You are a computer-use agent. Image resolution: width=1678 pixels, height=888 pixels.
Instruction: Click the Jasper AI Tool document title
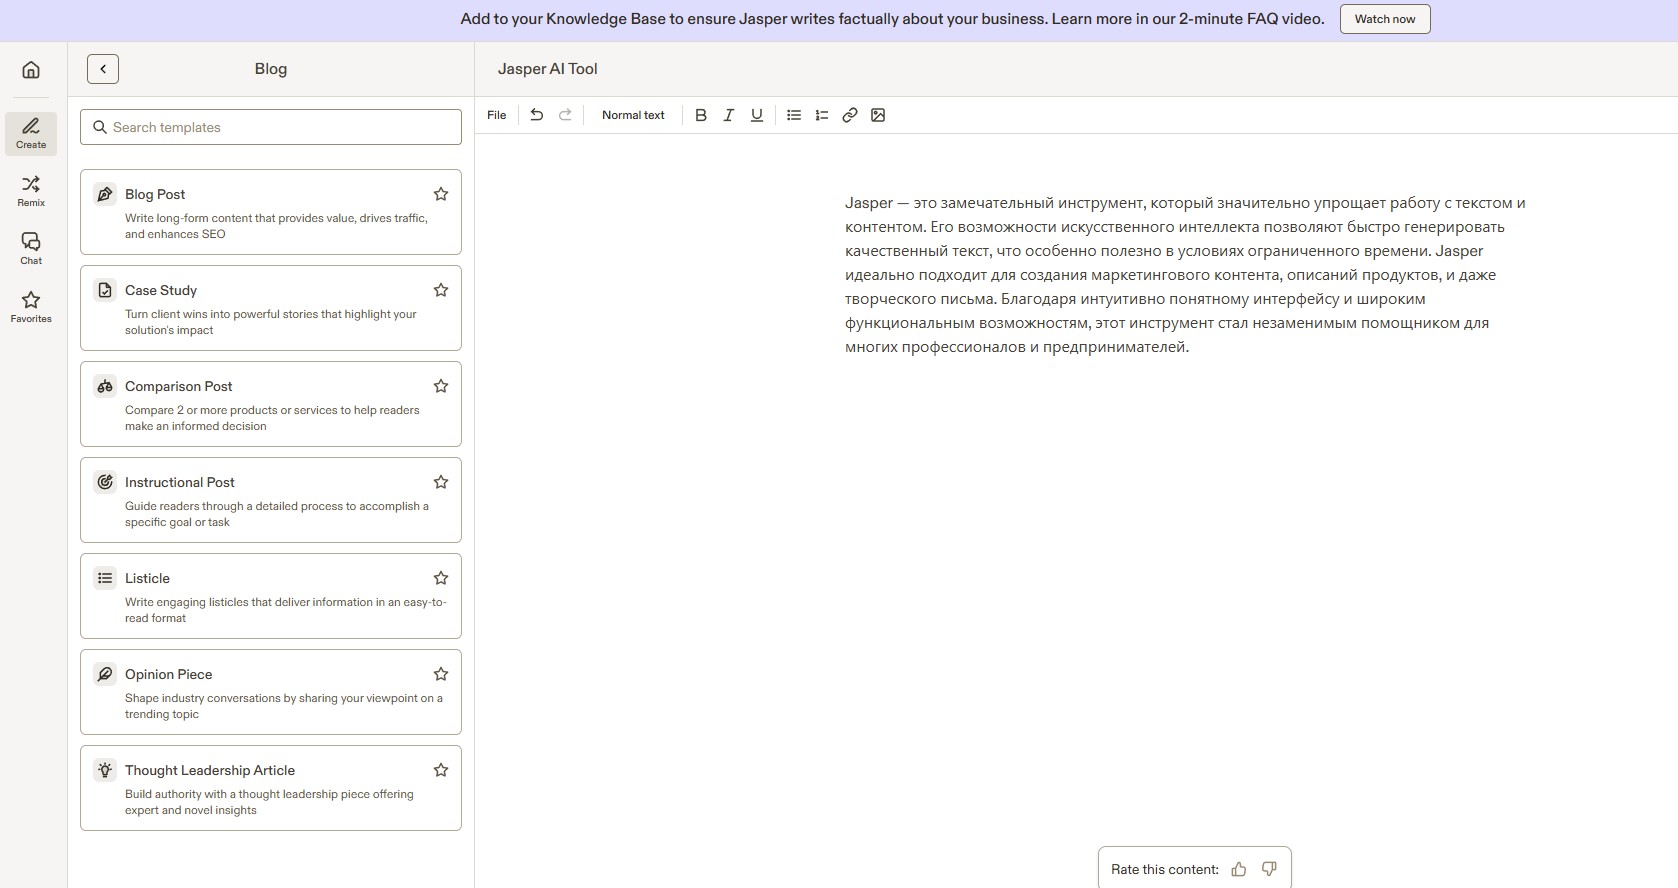(548, 69)
